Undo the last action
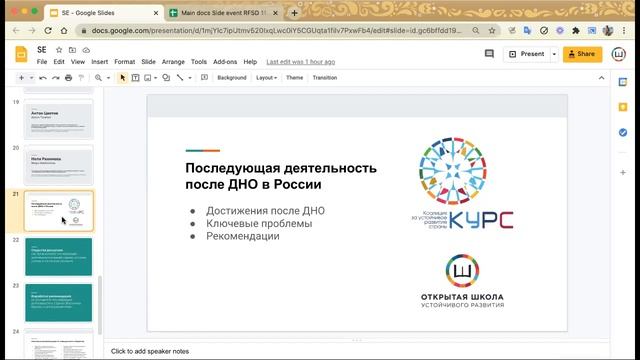Image resolution: width=640 pixels, height=360 pixels. coord(42,78)
